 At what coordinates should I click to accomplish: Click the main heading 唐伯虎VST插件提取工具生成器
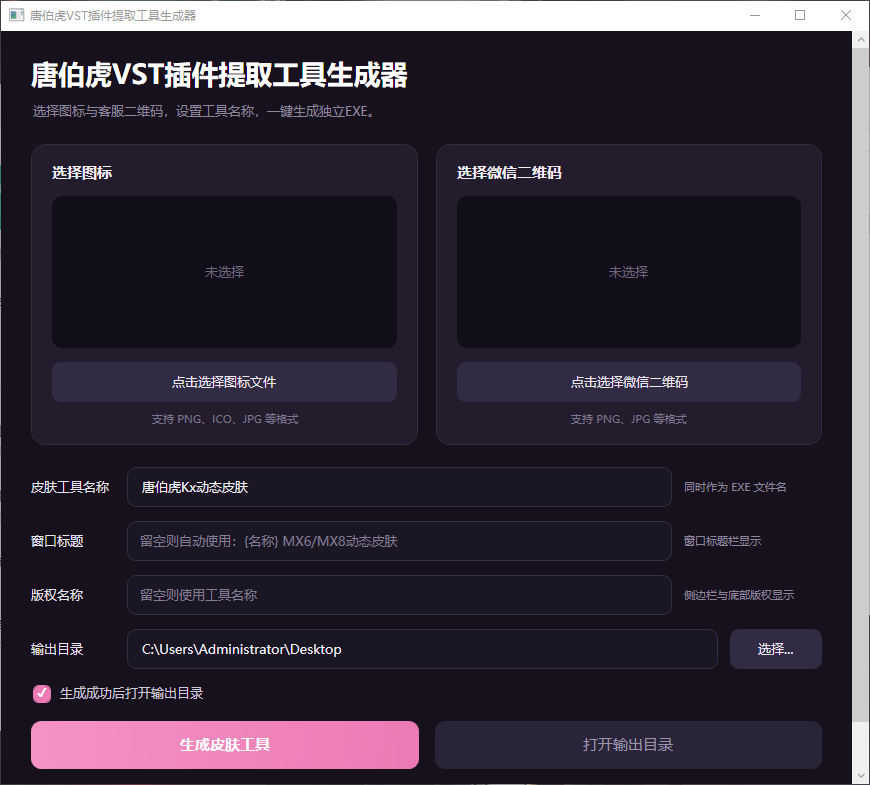219,75
